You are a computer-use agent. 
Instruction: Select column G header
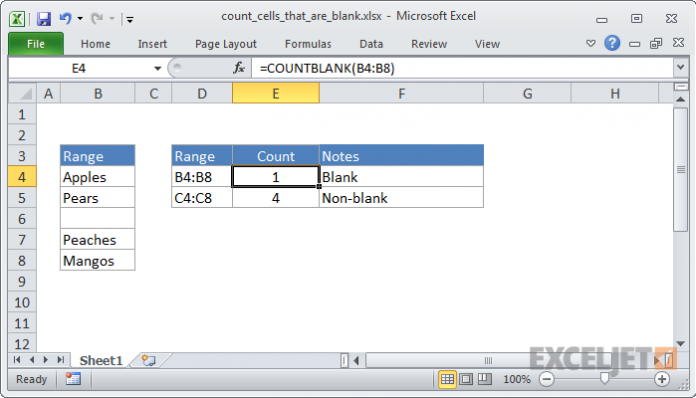pos(527,94)
